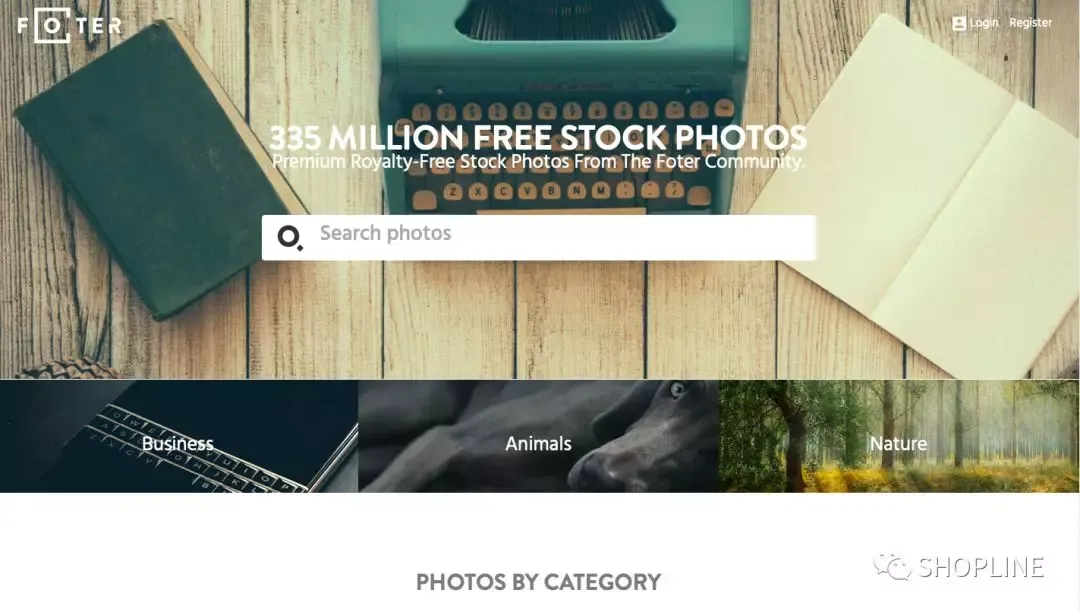This screenshot has height=612, width=1080.
Task: Click the teal typewriter in hero image
Action: (x=565, y=103)
